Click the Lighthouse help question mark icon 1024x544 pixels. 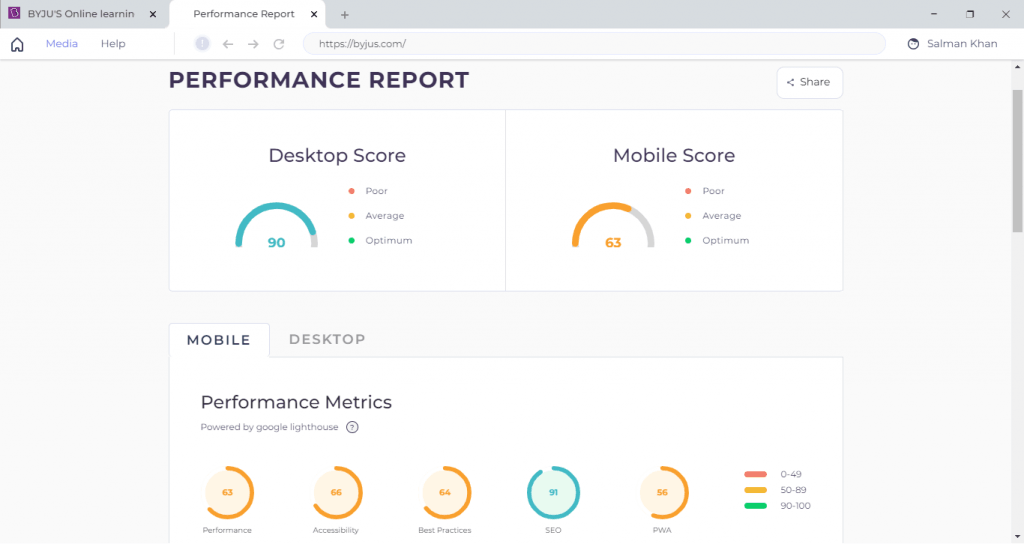coord(352,427)
